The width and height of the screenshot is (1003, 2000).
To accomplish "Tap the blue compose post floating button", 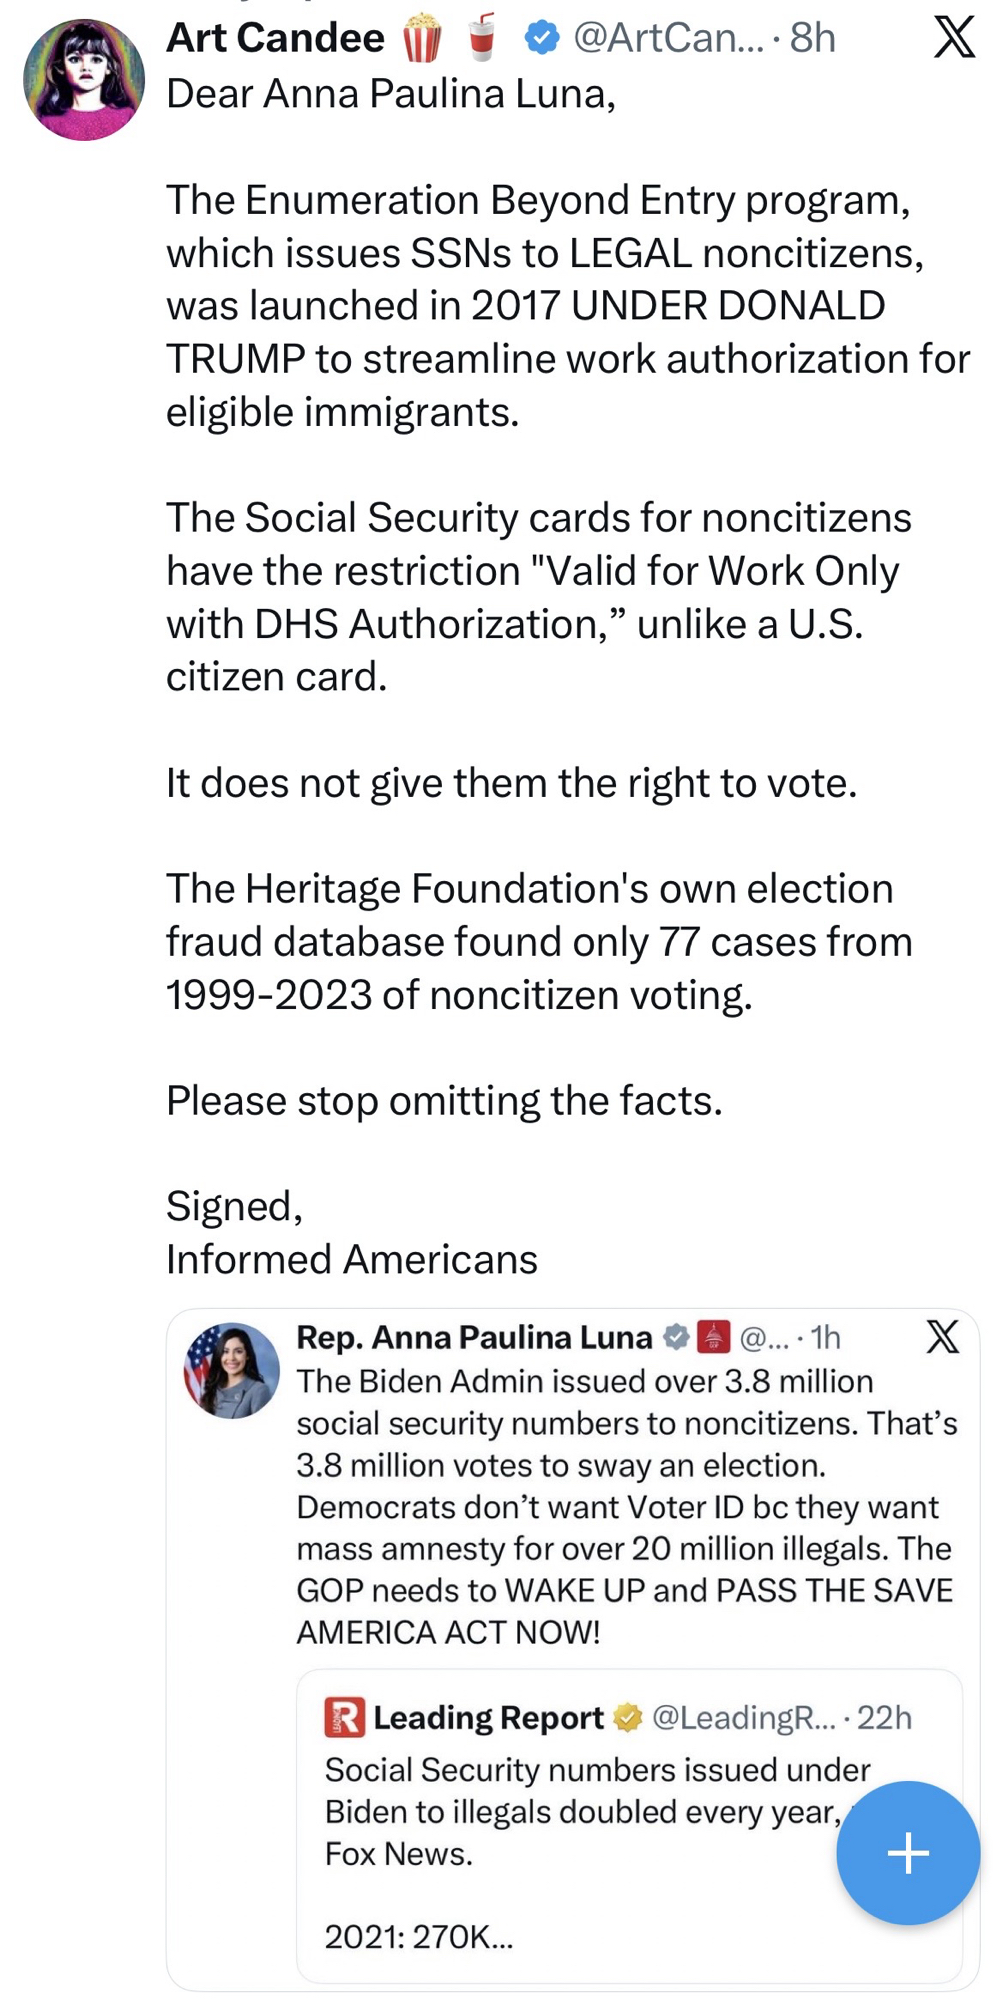I will click(x=907, y=1852).
